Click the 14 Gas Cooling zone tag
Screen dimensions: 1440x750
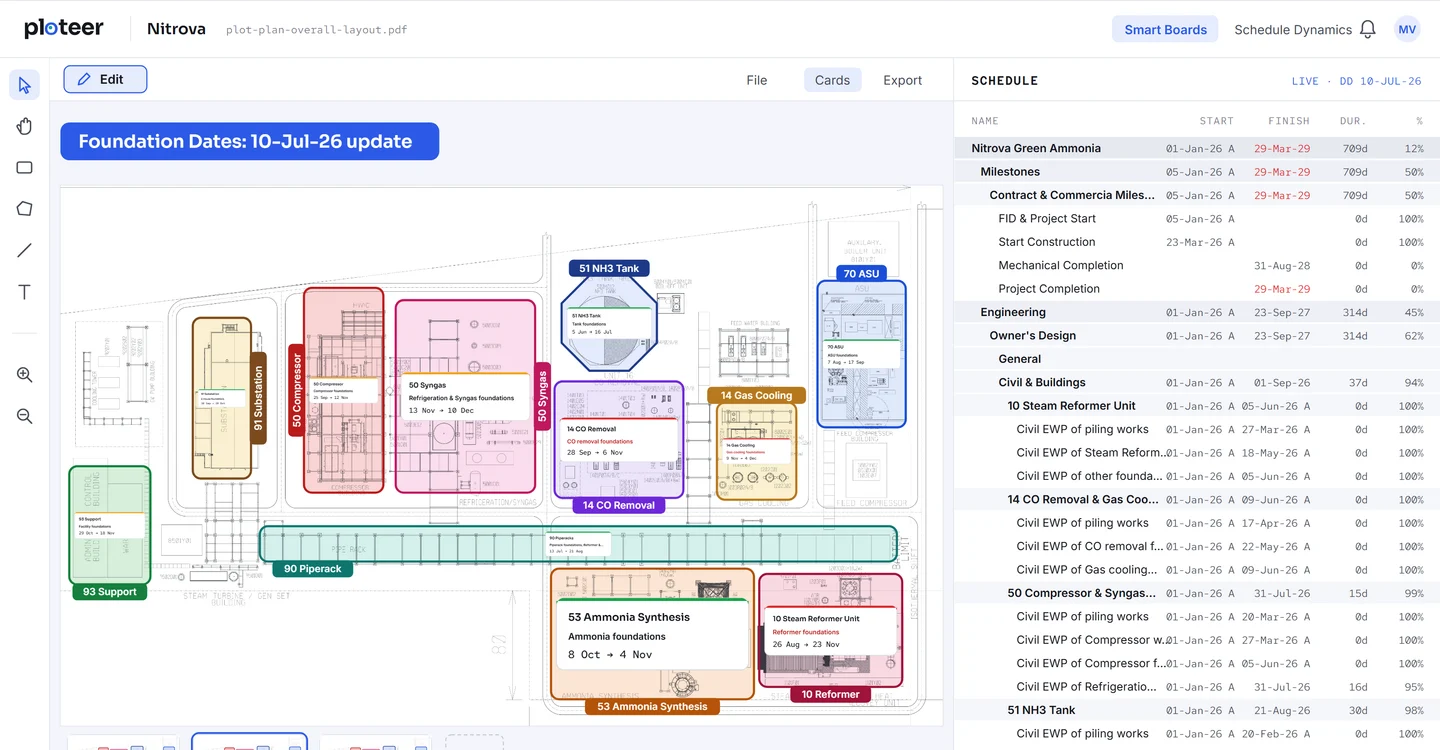(756, 395)
